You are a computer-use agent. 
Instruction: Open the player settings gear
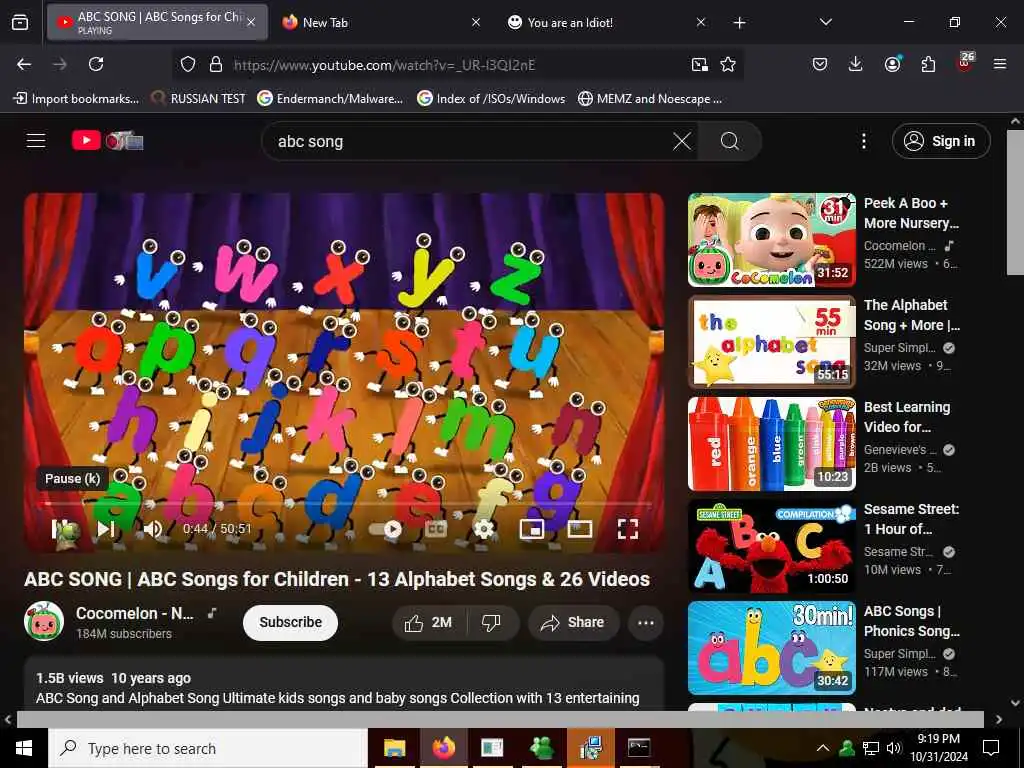(x=483, y=528)
